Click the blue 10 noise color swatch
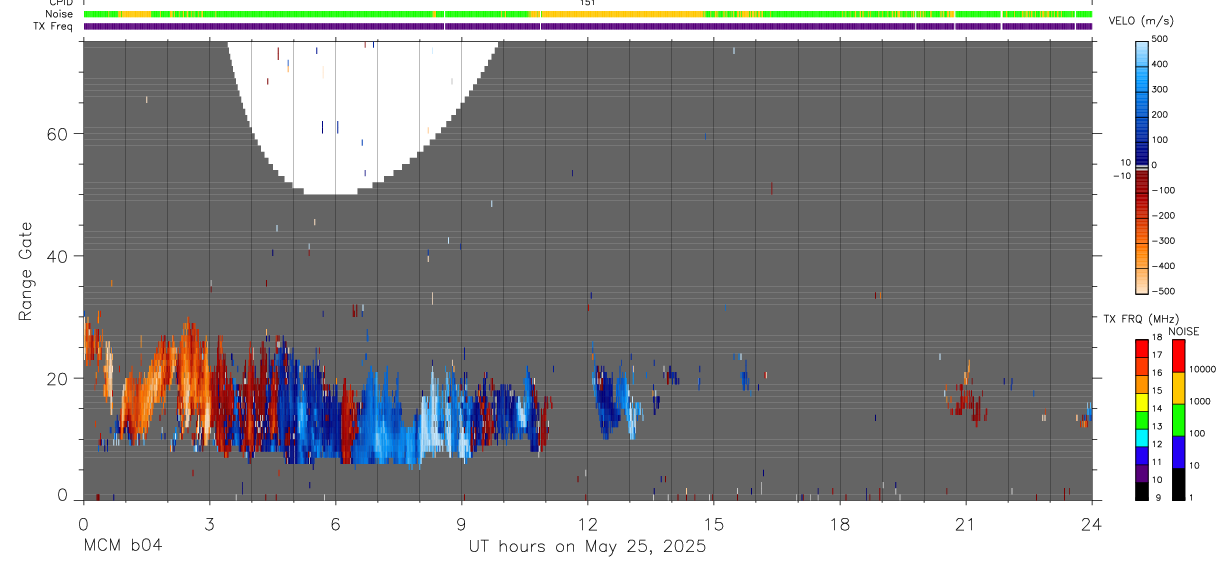Image resolution: width=1228 pixels, height=567 pixels. click(x=1178, y=452)
